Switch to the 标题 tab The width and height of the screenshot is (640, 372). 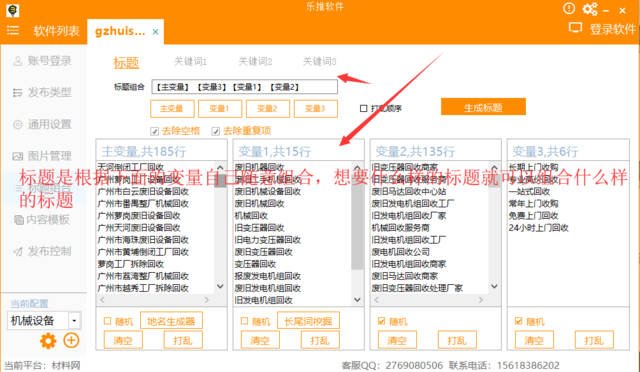tap(126, 62)
